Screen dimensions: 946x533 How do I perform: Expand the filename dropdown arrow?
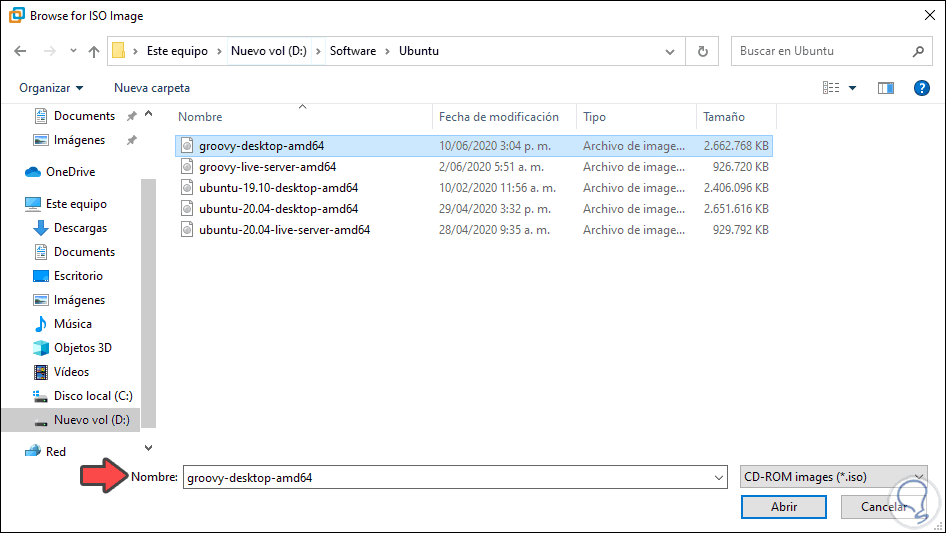[719, 477]
